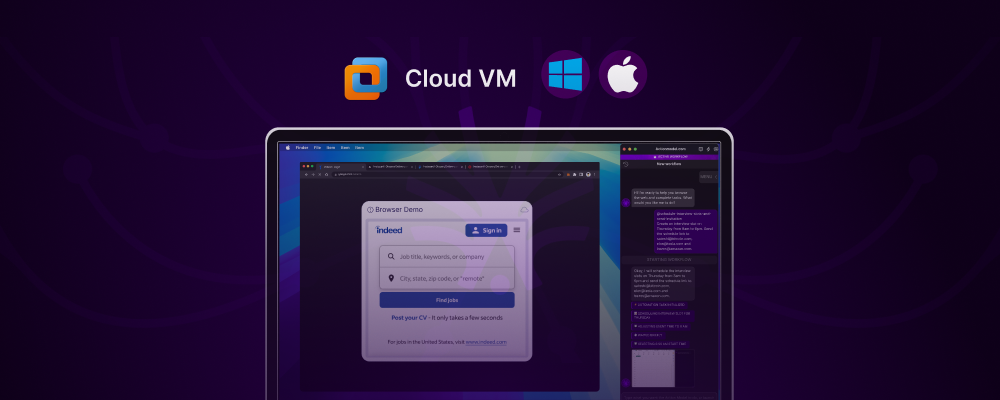Select the SCHEDULING INTERVIEW SLOT FOR THURSDAY step
This screenshot has height=400, width=1000.
coord(663,315)
